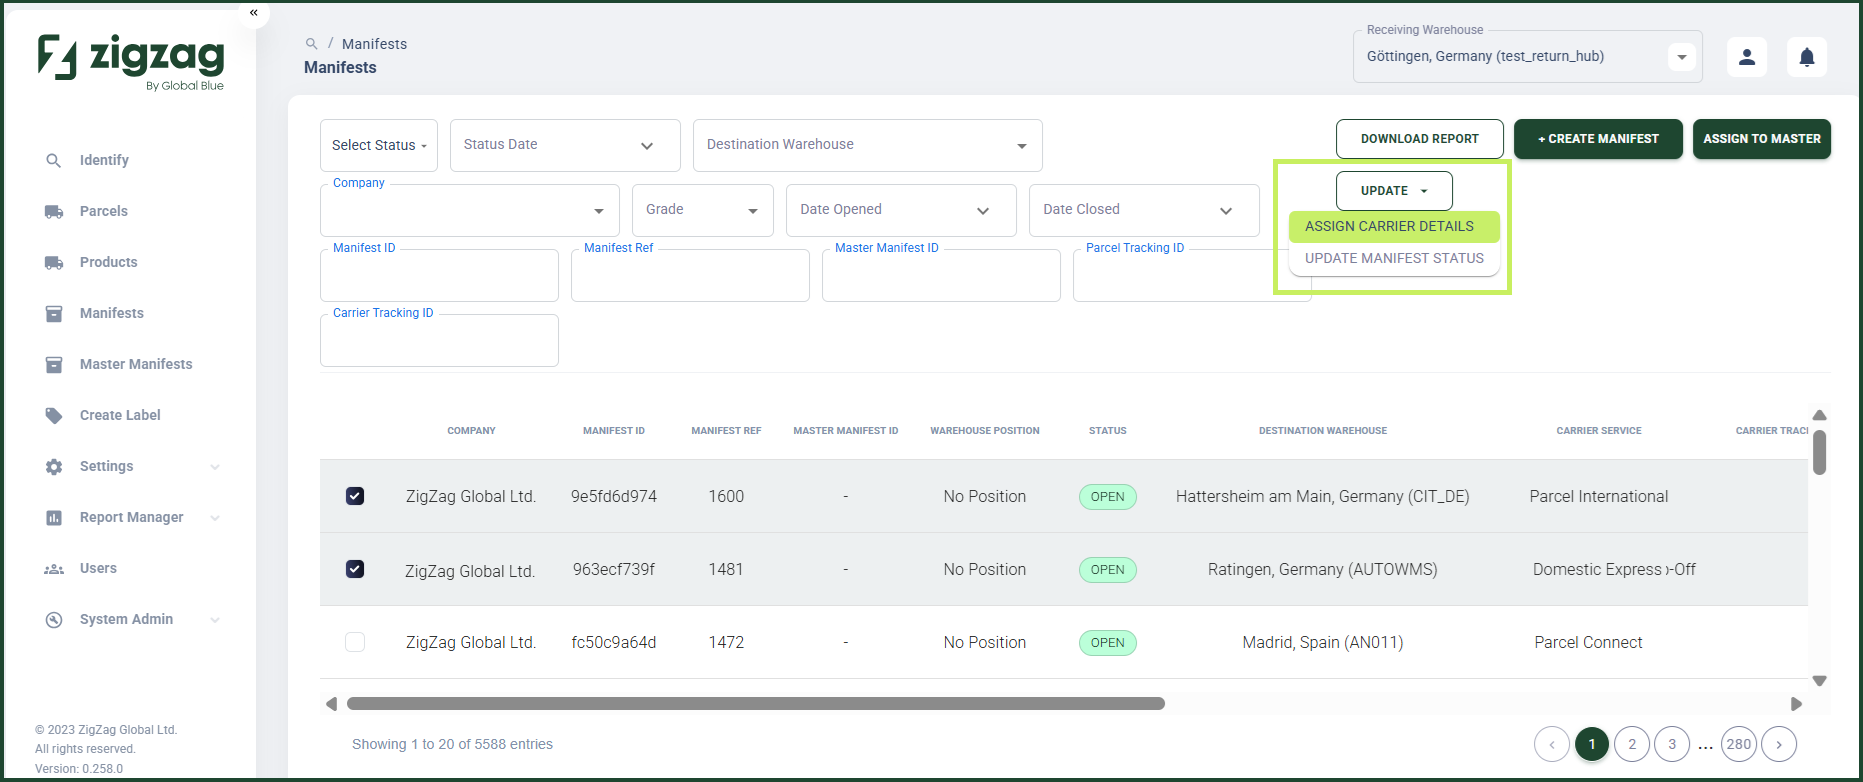Go to the previous page arrow

point(1552,744)
